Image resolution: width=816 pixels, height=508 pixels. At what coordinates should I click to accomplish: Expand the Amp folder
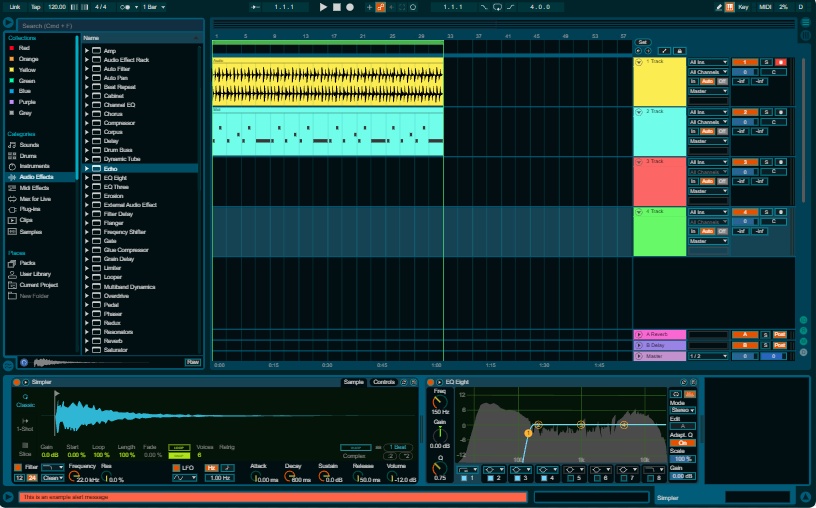[87, 50]
